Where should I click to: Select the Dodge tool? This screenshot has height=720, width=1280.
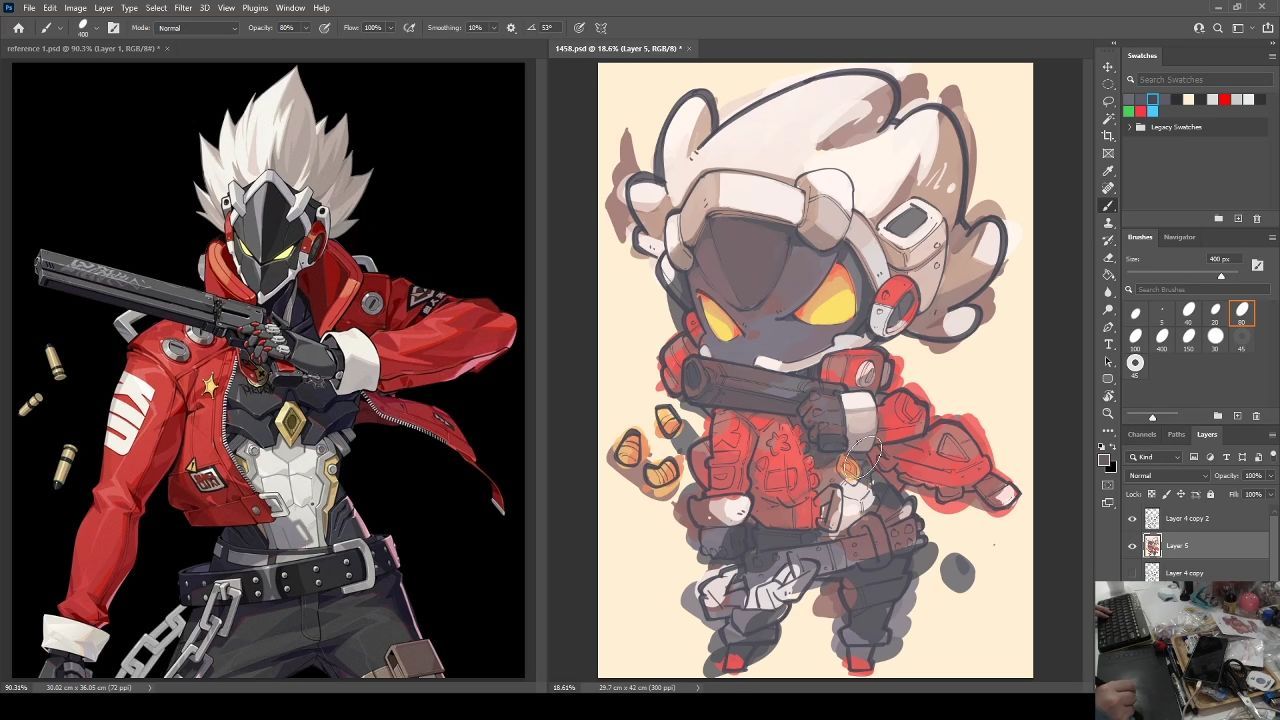coord(1108,309)
